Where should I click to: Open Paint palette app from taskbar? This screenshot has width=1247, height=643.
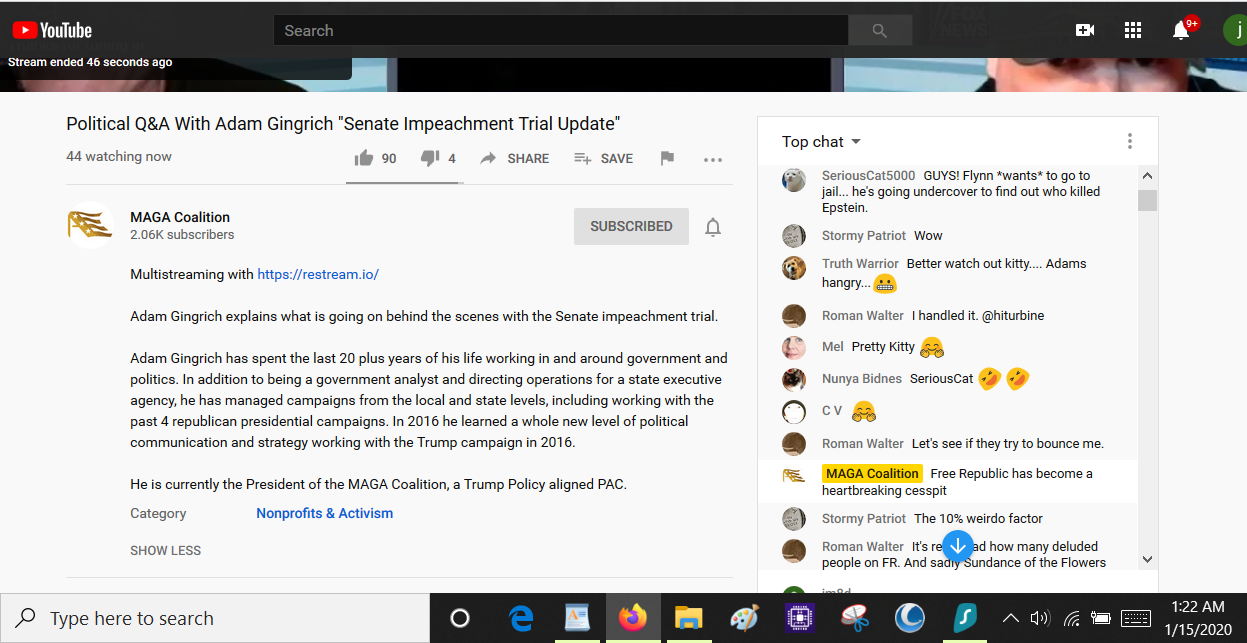click(x=744, y=618)
